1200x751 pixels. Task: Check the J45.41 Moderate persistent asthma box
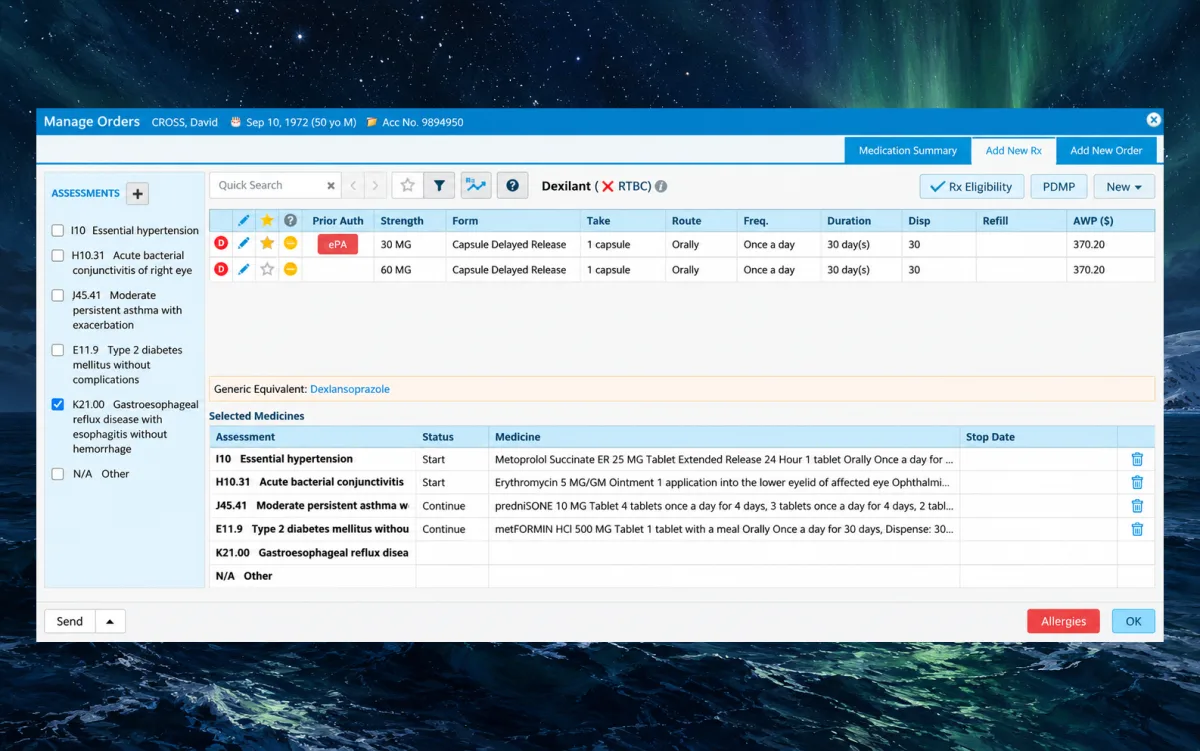click(x=58, y=296)
